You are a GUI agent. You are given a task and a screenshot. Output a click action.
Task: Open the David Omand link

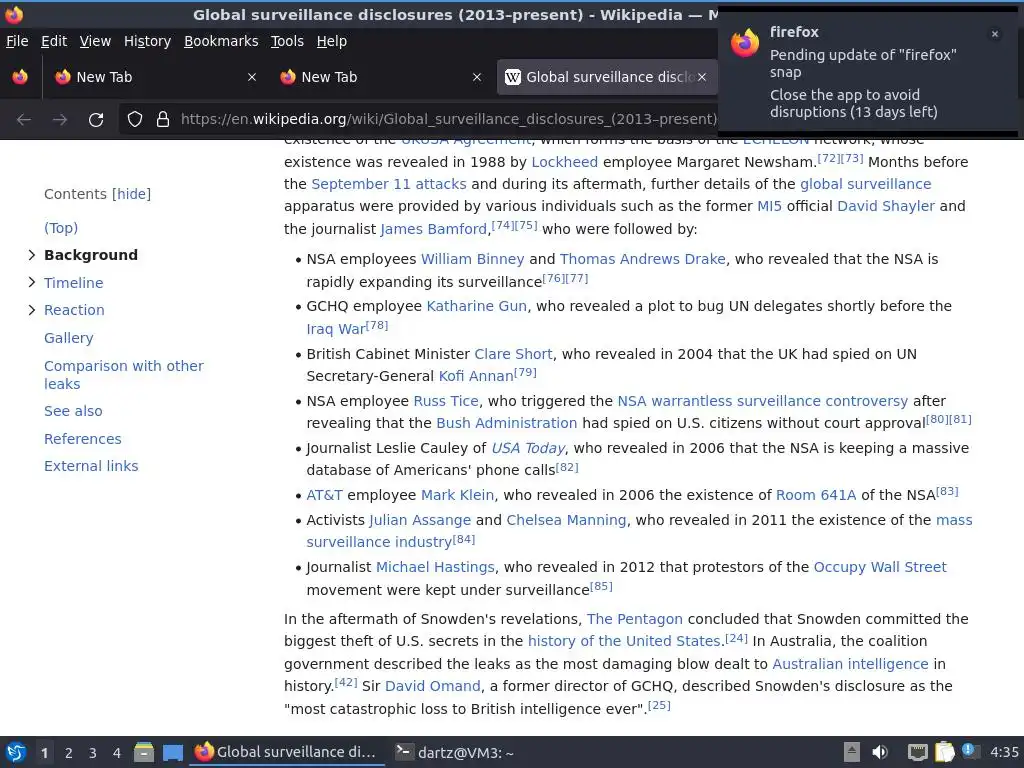432,686
